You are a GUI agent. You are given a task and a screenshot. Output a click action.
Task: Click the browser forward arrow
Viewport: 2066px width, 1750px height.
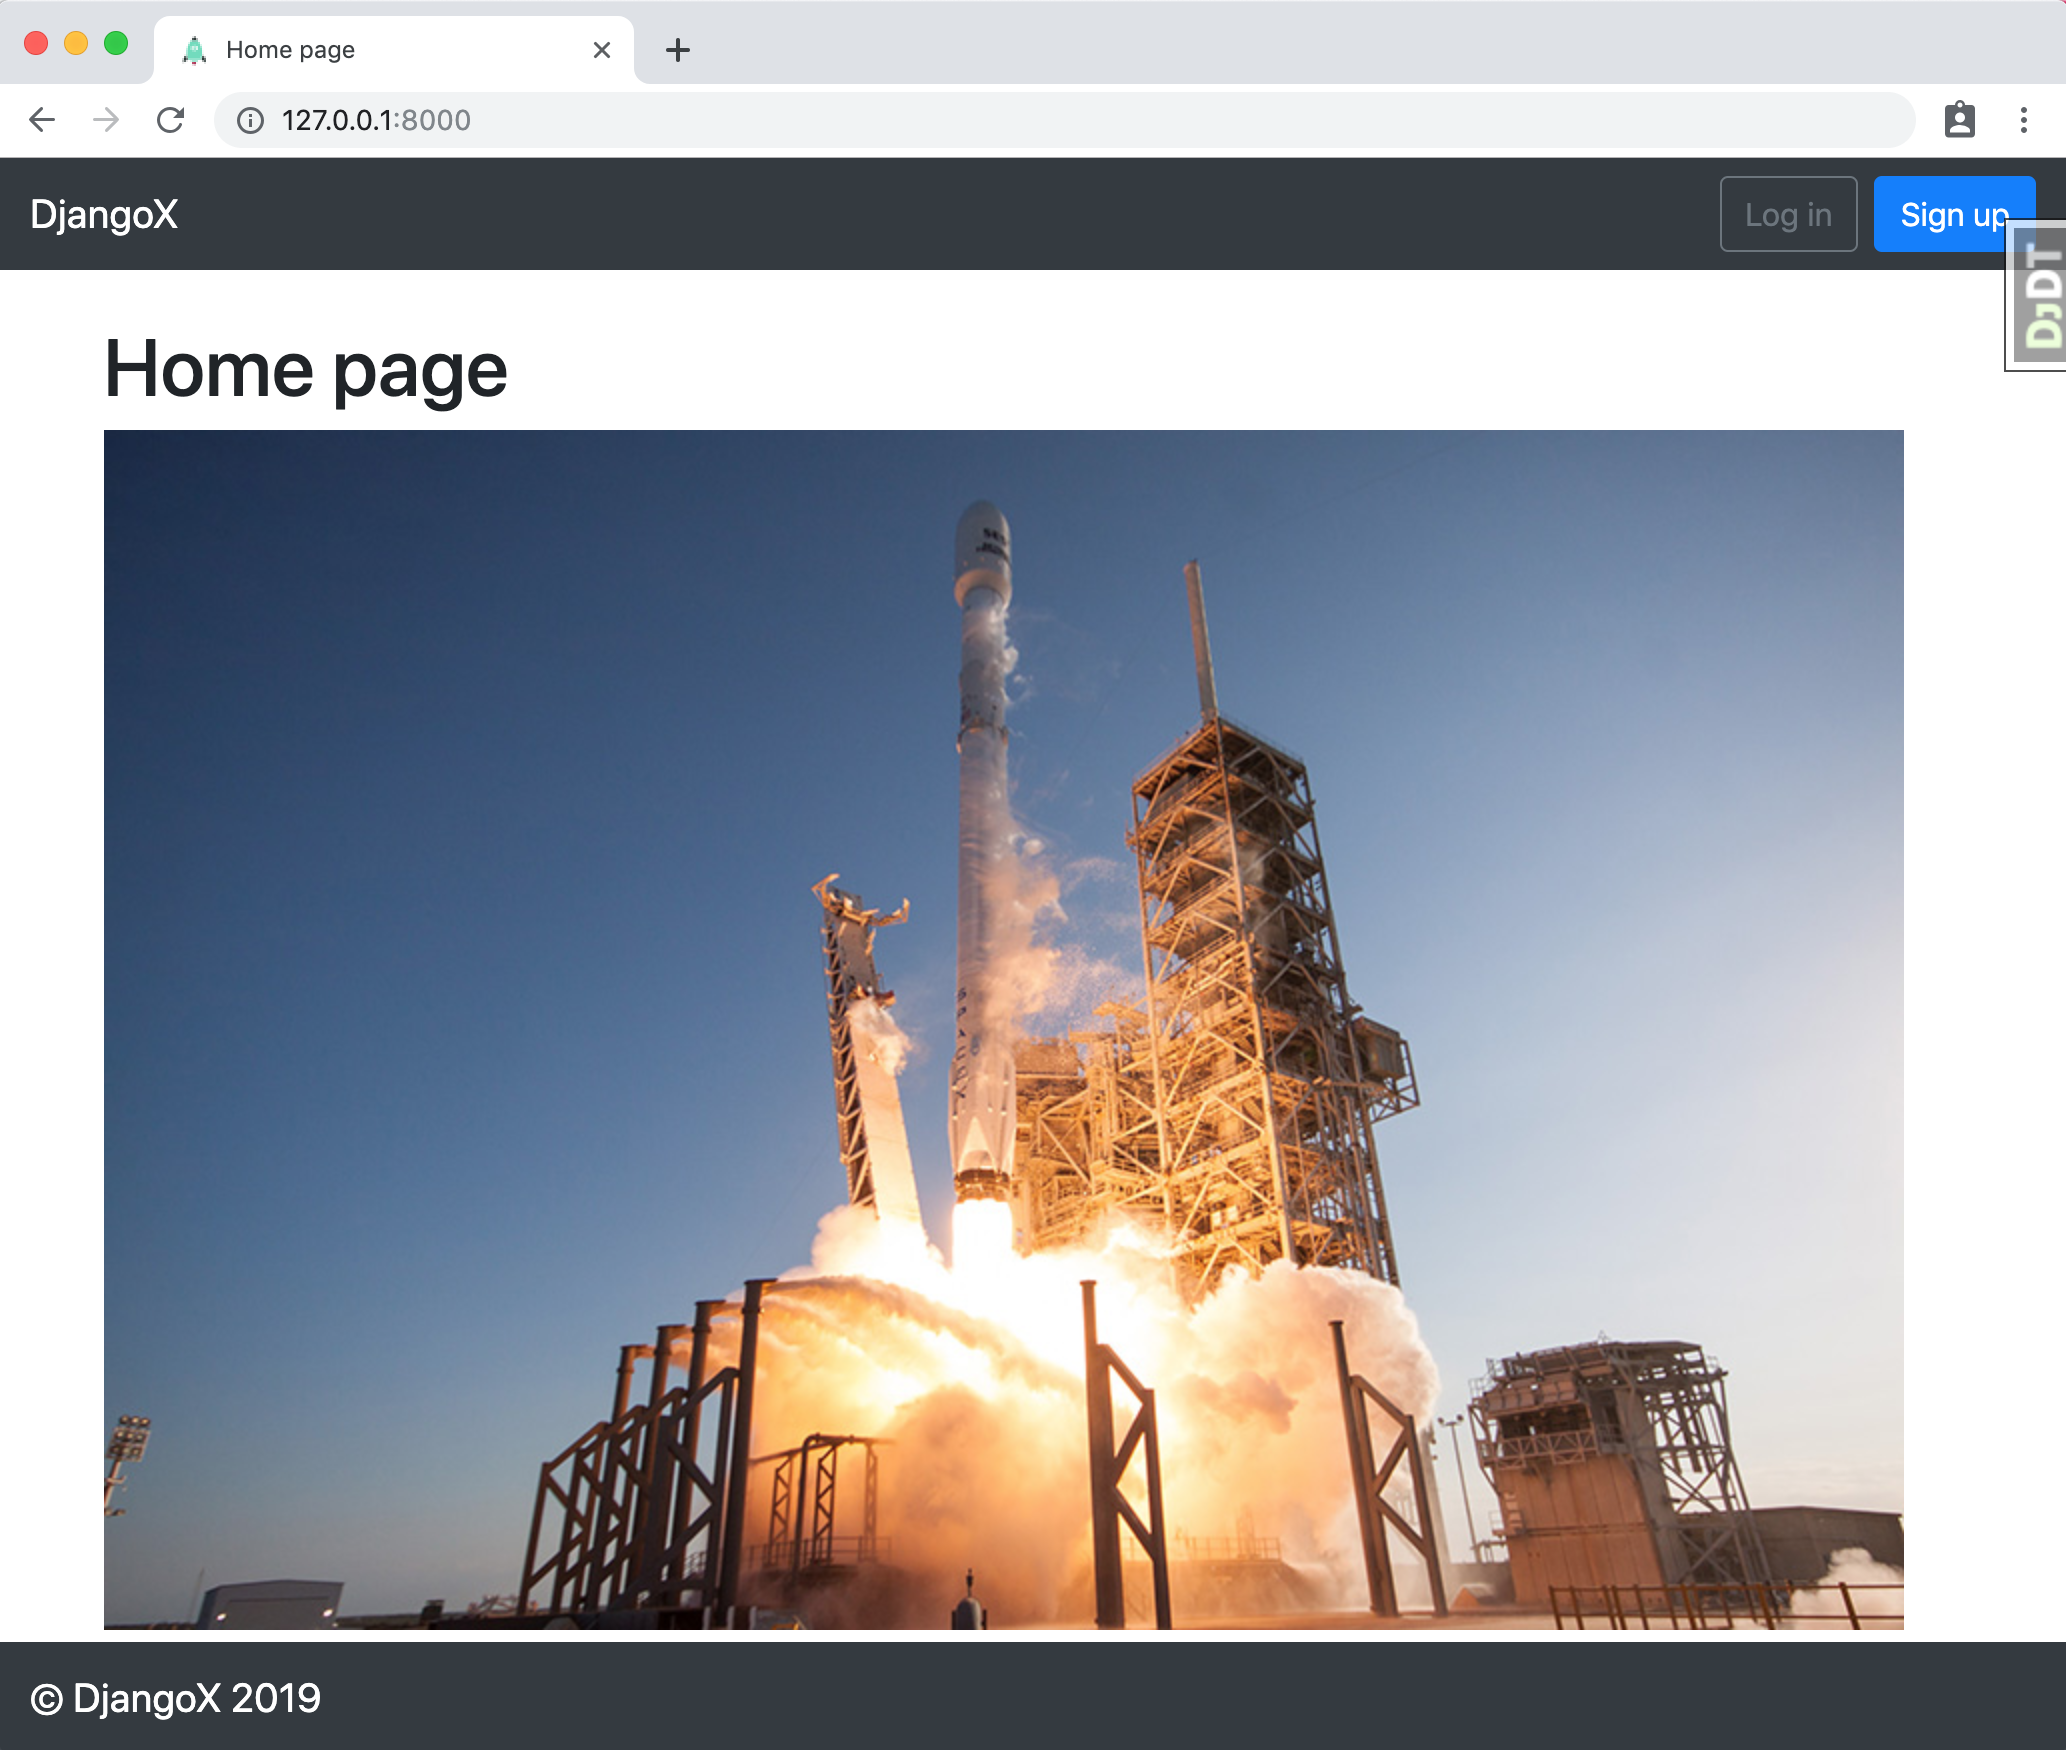[106, 120]
